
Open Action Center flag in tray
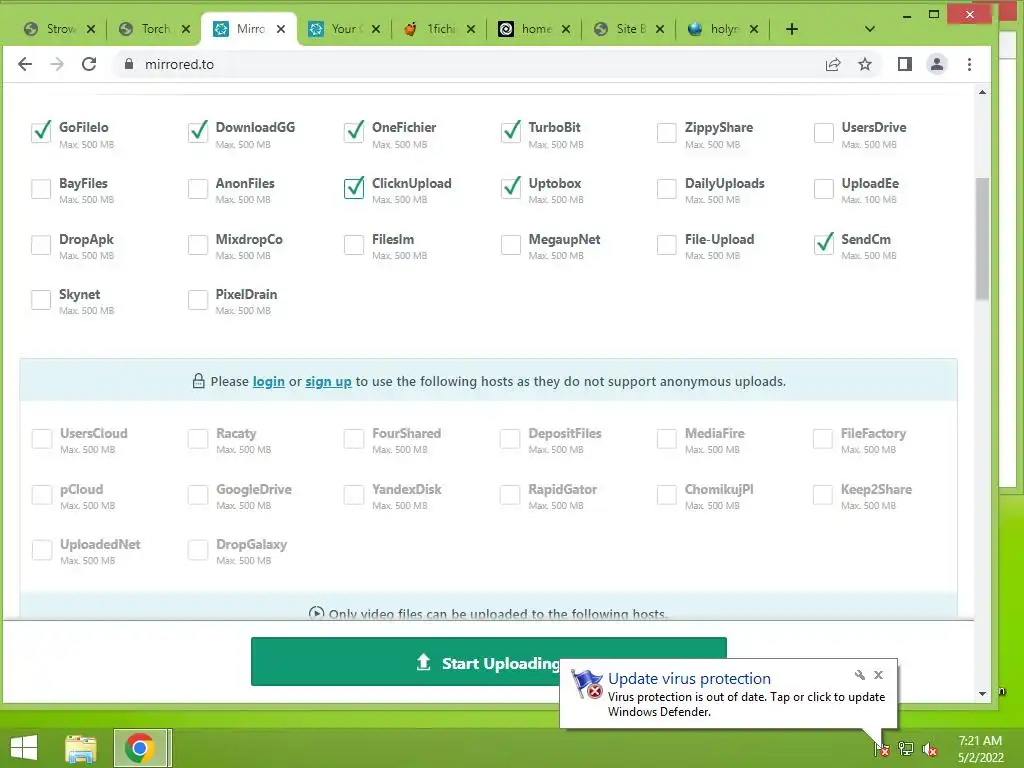tap(882, 749)
